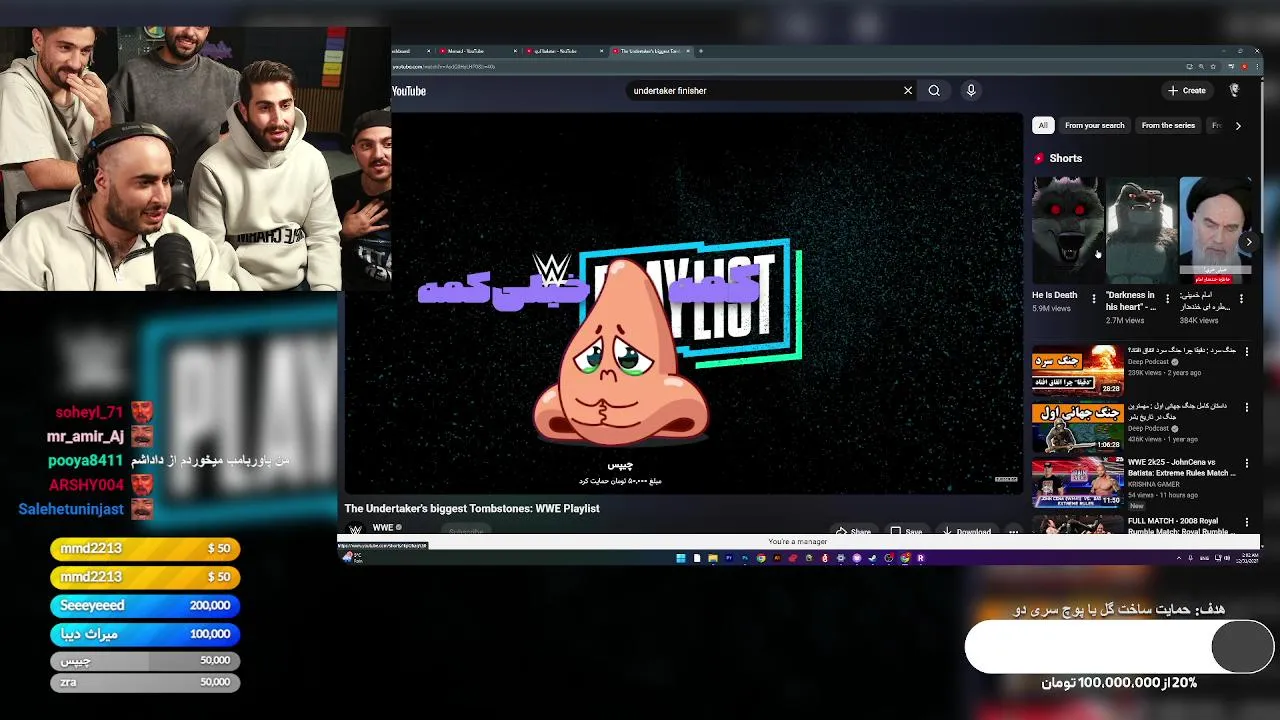Open the 'Darkness in his heart' short
Image resolution: width=1280 pixels, height=720 pixels.
tap(1141, 231)
